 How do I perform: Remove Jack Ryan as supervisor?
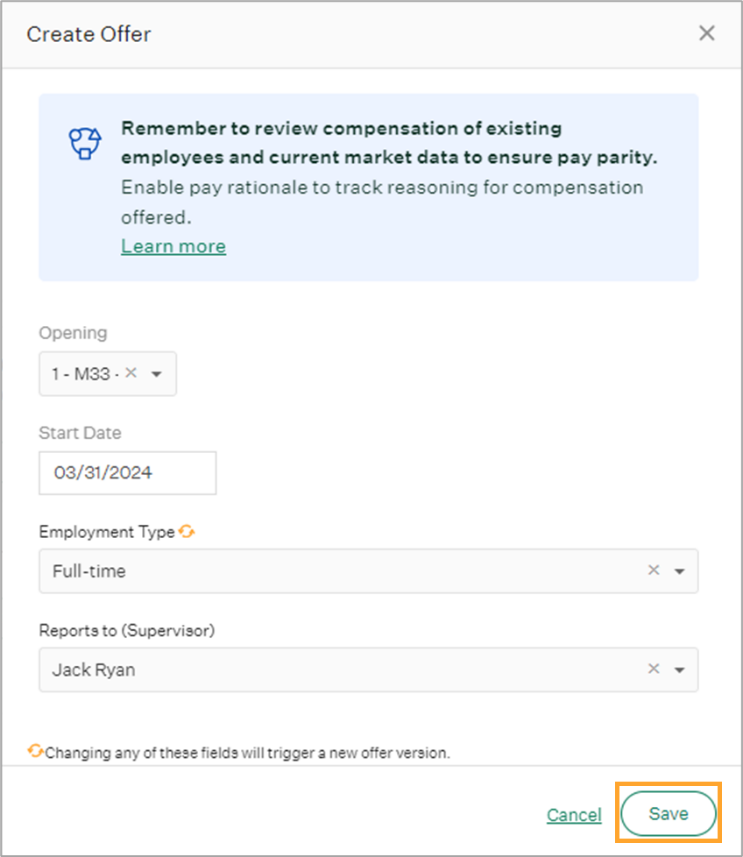coord(653,668)
